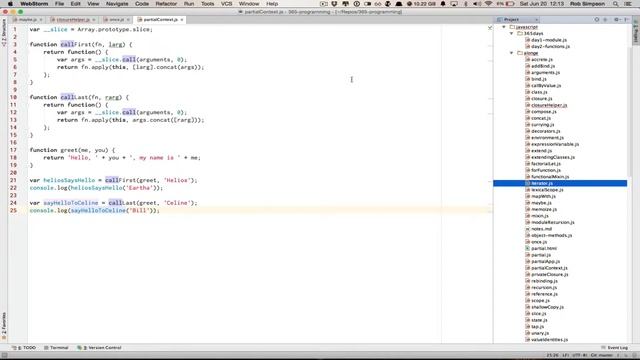Open Project panel settings gear
640x360 pixels.
pos(617,20)
